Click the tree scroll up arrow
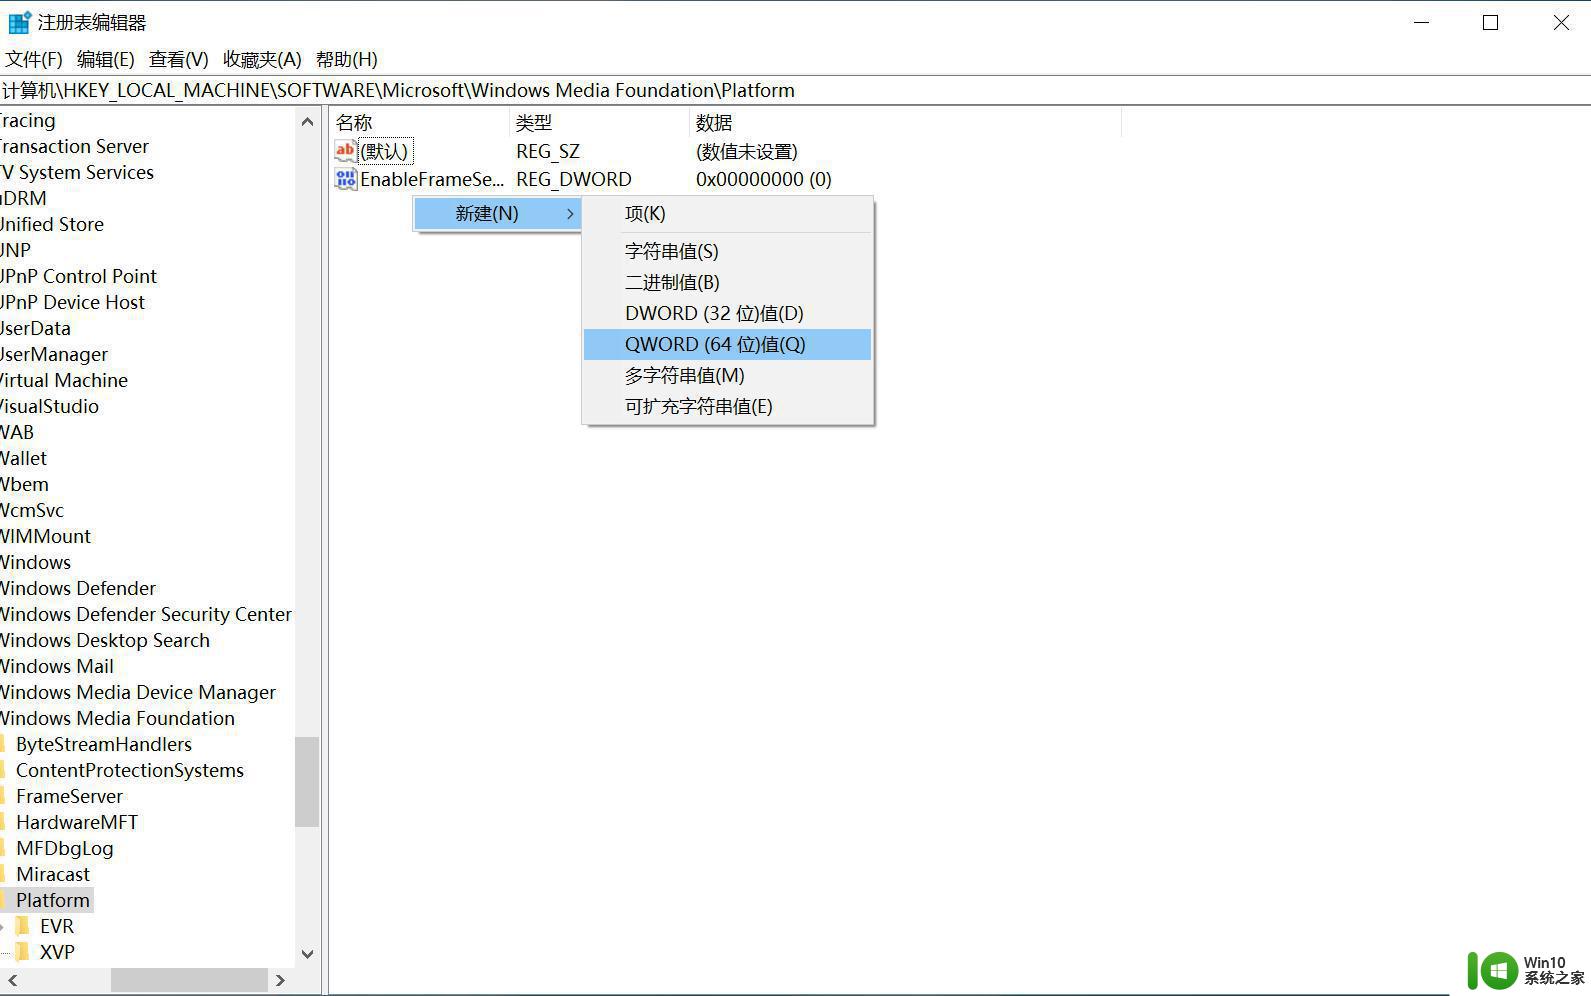1591x996 pixels. (307, 122)
